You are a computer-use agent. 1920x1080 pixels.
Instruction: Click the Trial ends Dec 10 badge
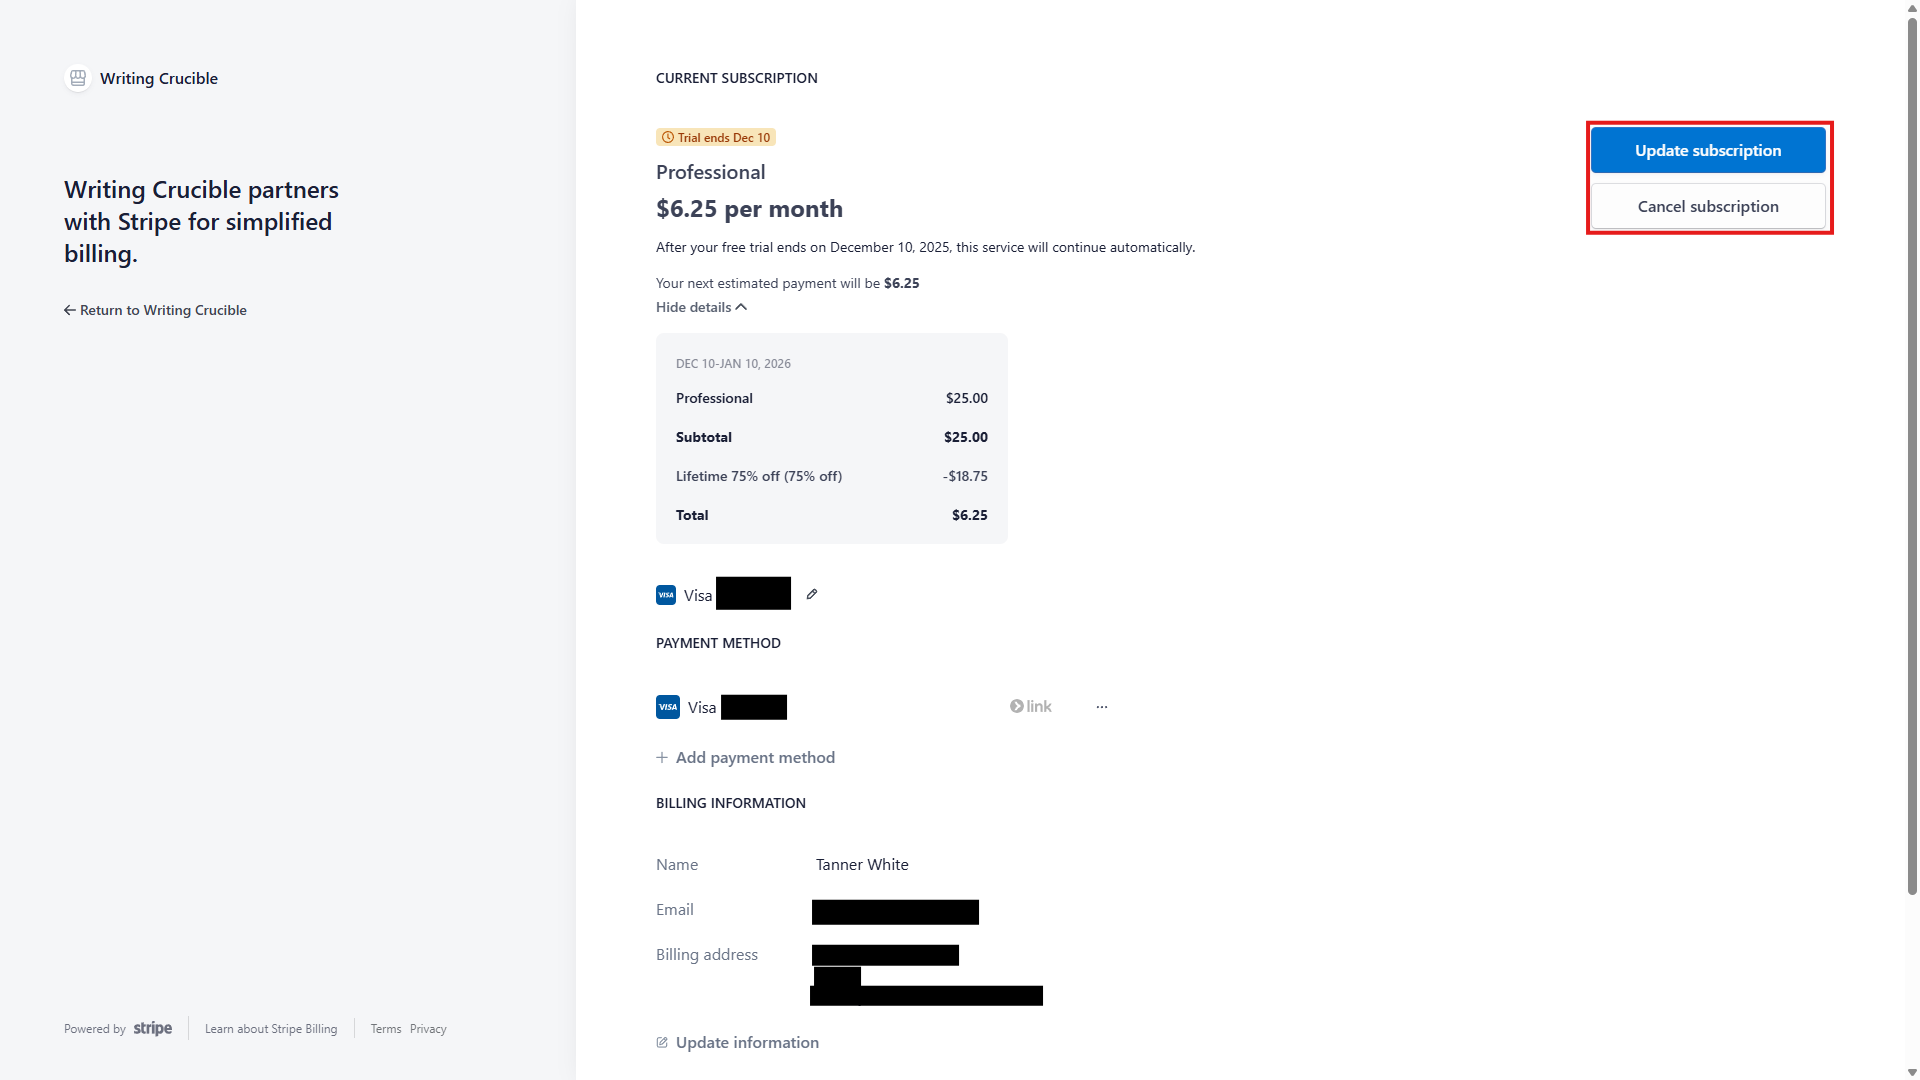(715, 137)
